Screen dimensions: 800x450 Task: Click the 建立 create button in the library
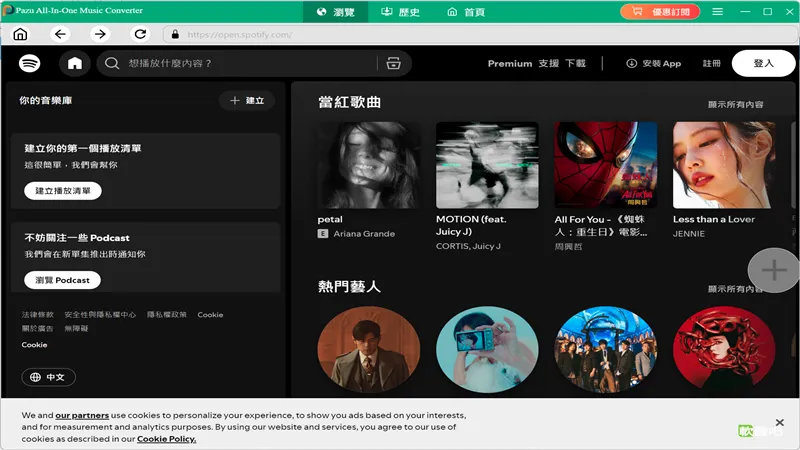(247, 101)
